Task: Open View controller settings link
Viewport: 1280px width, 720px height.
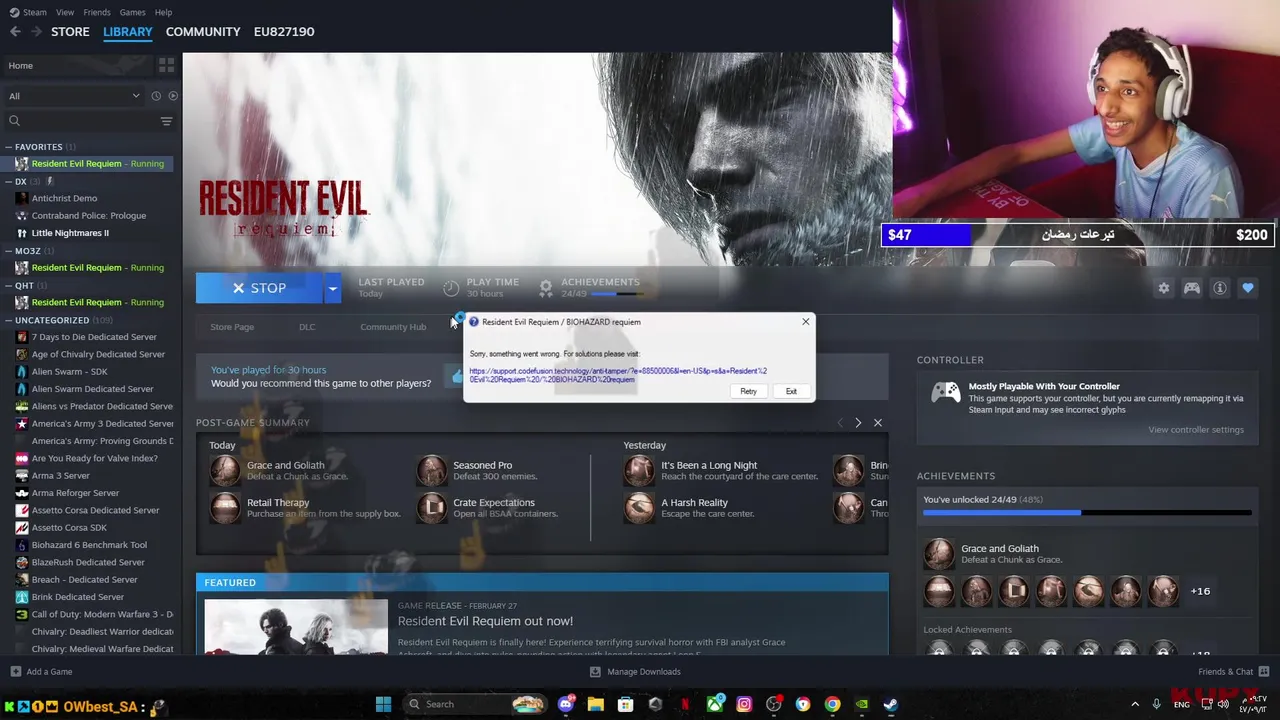Action: tap(1196, 430)
